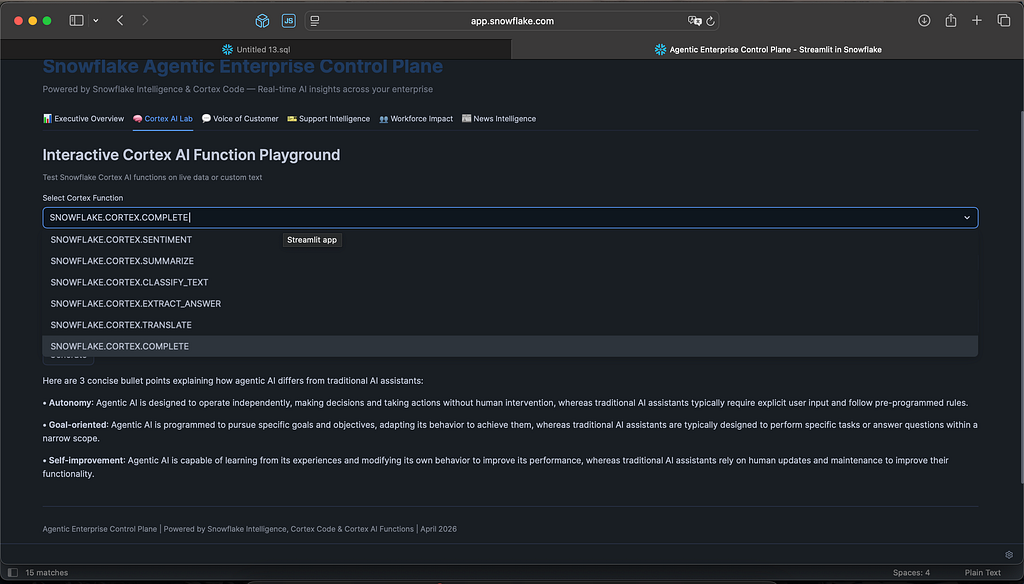Click the Autonomy bullet text
This screenshot has height=584, width=1024.
point(505,403)
